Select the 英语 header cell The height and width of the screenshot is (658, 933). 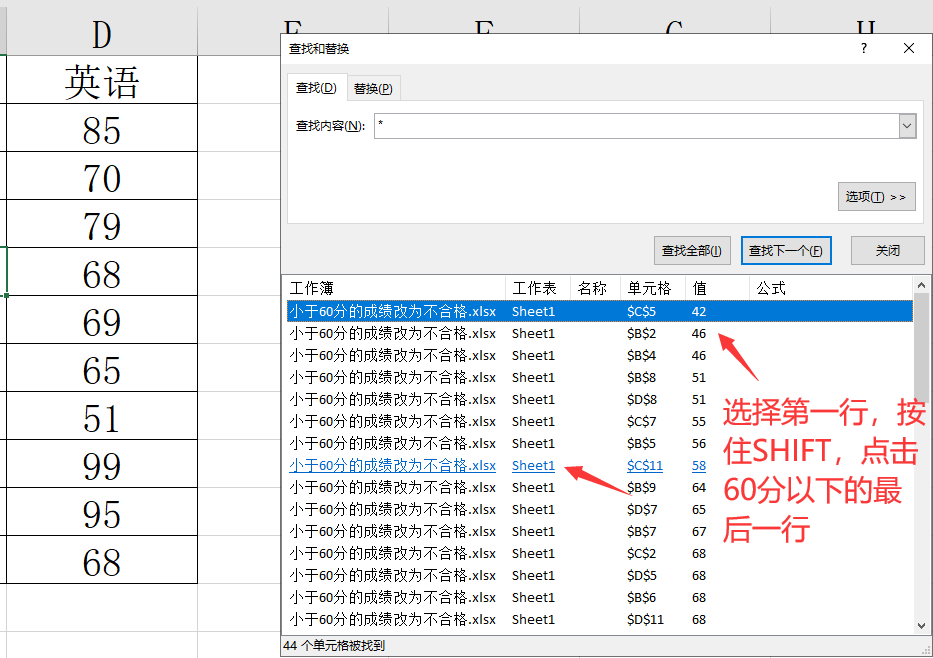coord(102,80)
